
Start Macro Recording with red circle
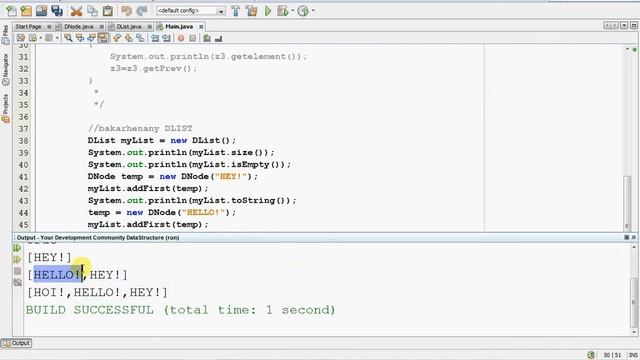[181, 38]
